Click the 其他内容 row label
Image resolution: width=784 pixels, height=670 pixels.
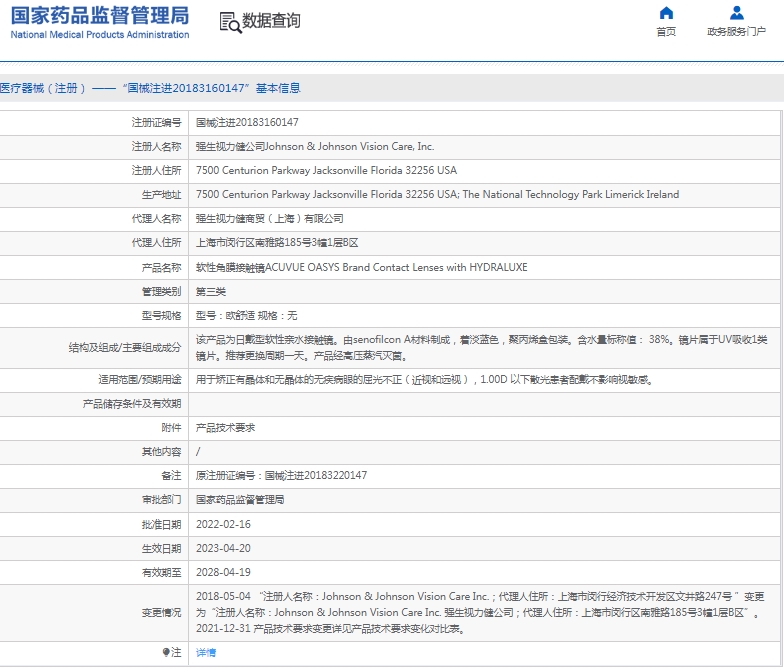pos(162,452)
